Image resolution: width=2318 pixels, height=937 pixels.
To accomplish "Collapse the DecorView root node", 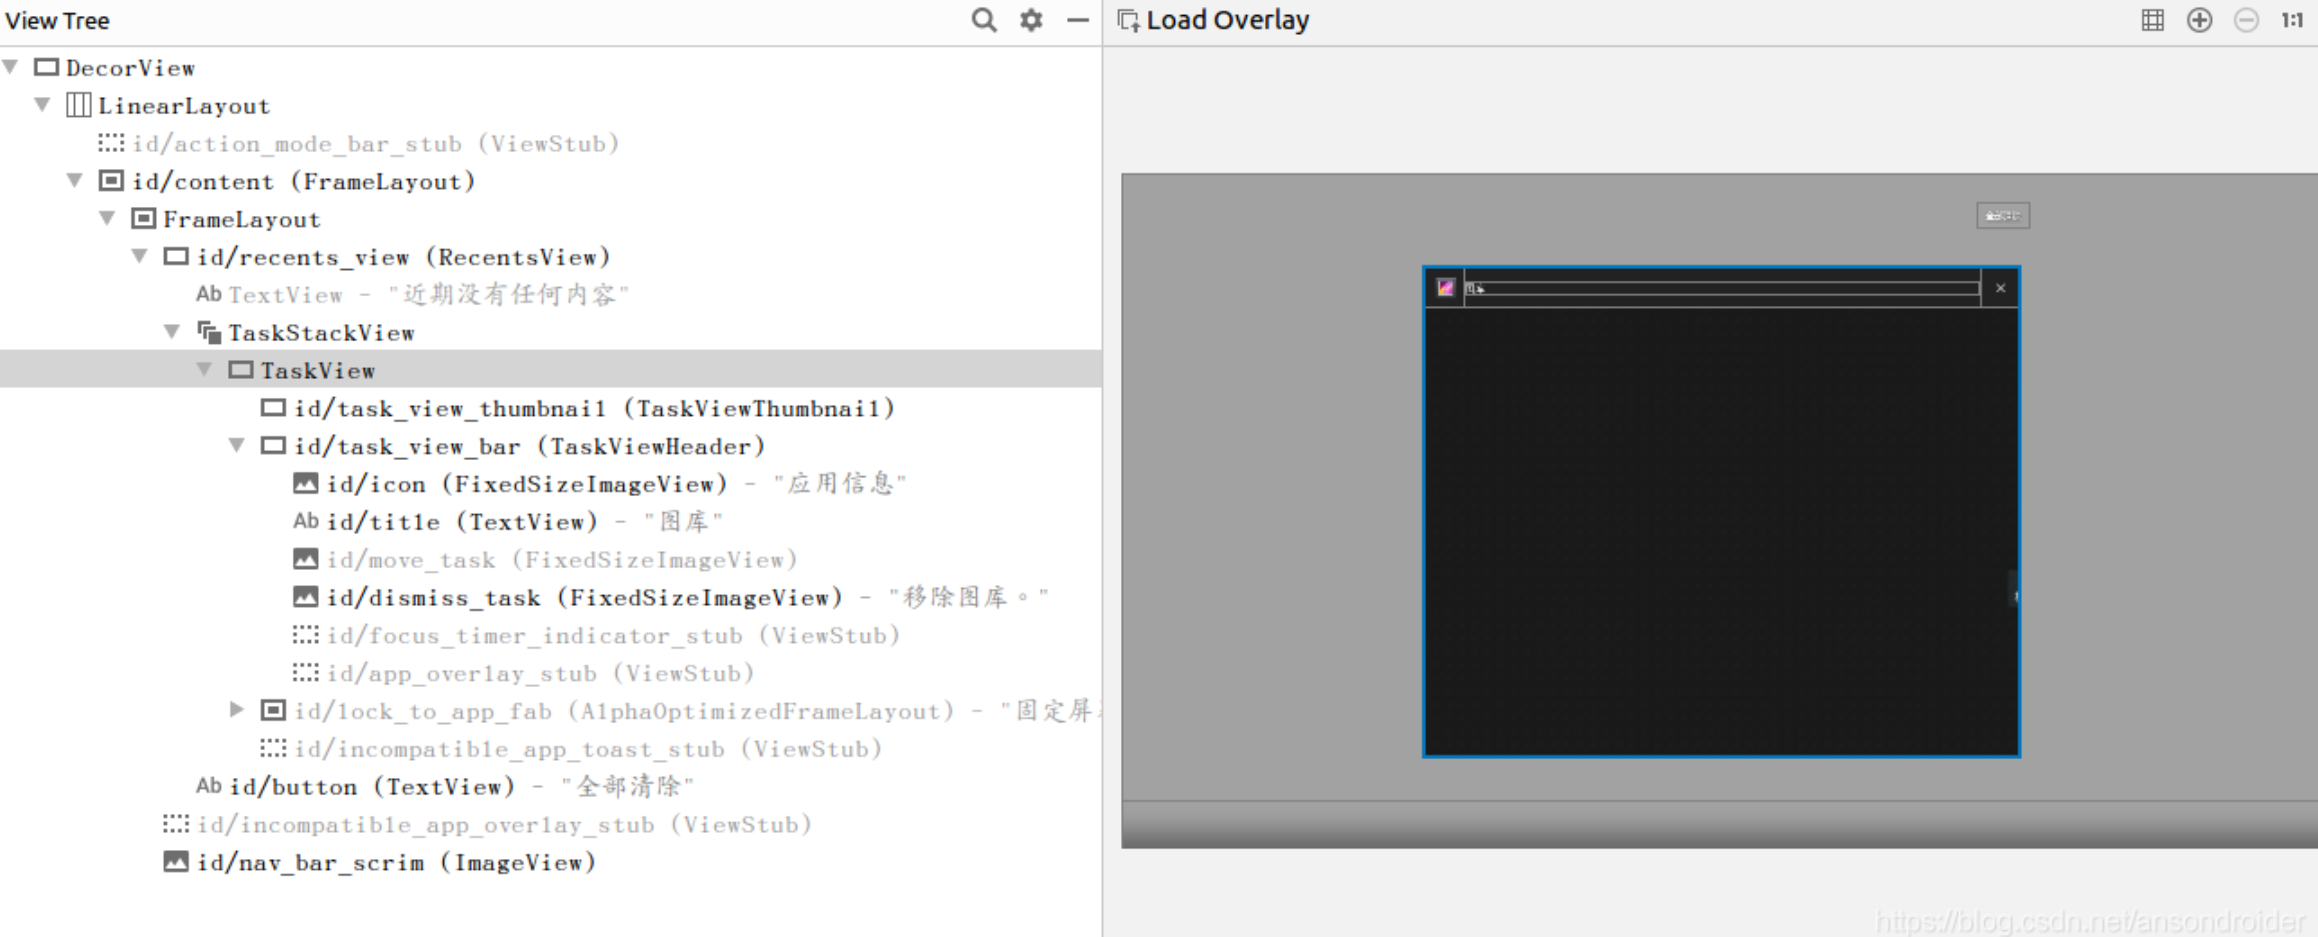I will click(x=10, y=66).
